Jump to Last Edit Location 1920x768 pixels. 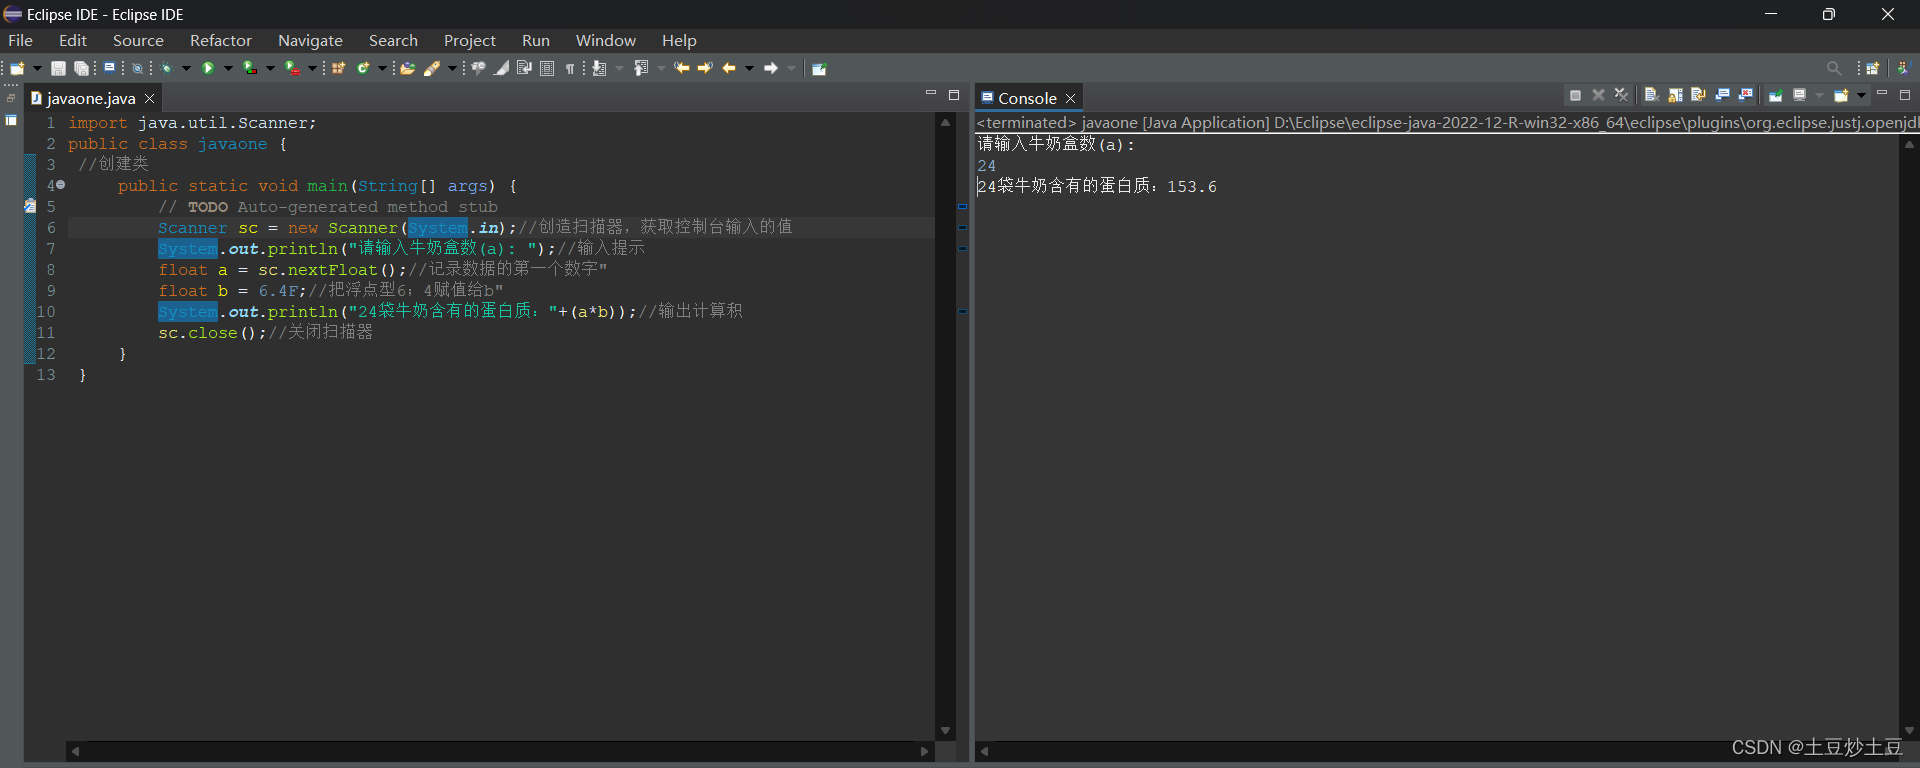tap(681, 68)
